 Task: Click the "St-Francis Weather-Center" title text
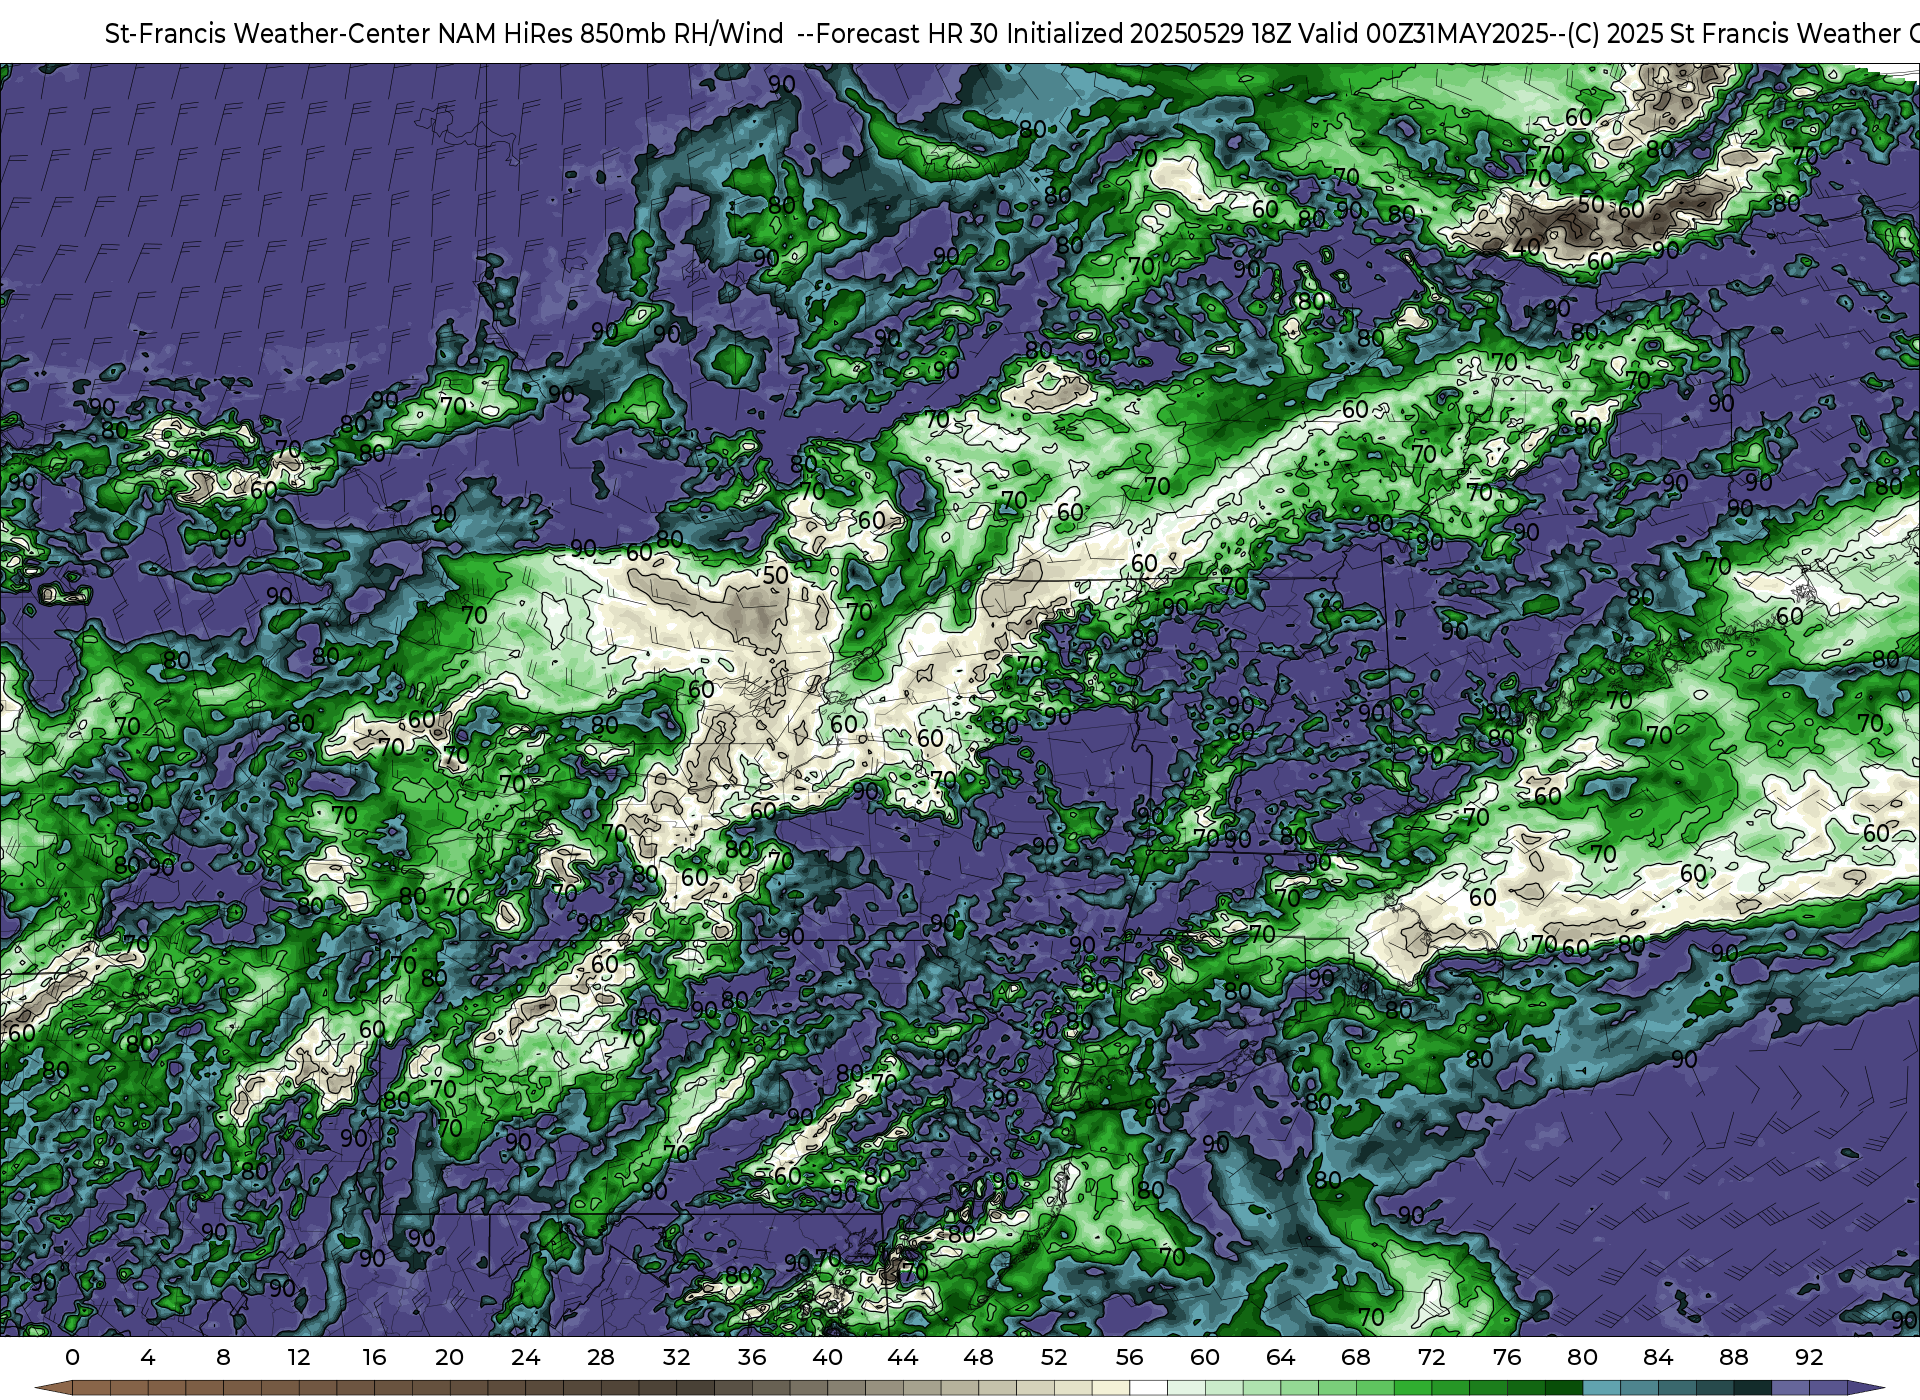pyautogui.click(x=268, y=34)
